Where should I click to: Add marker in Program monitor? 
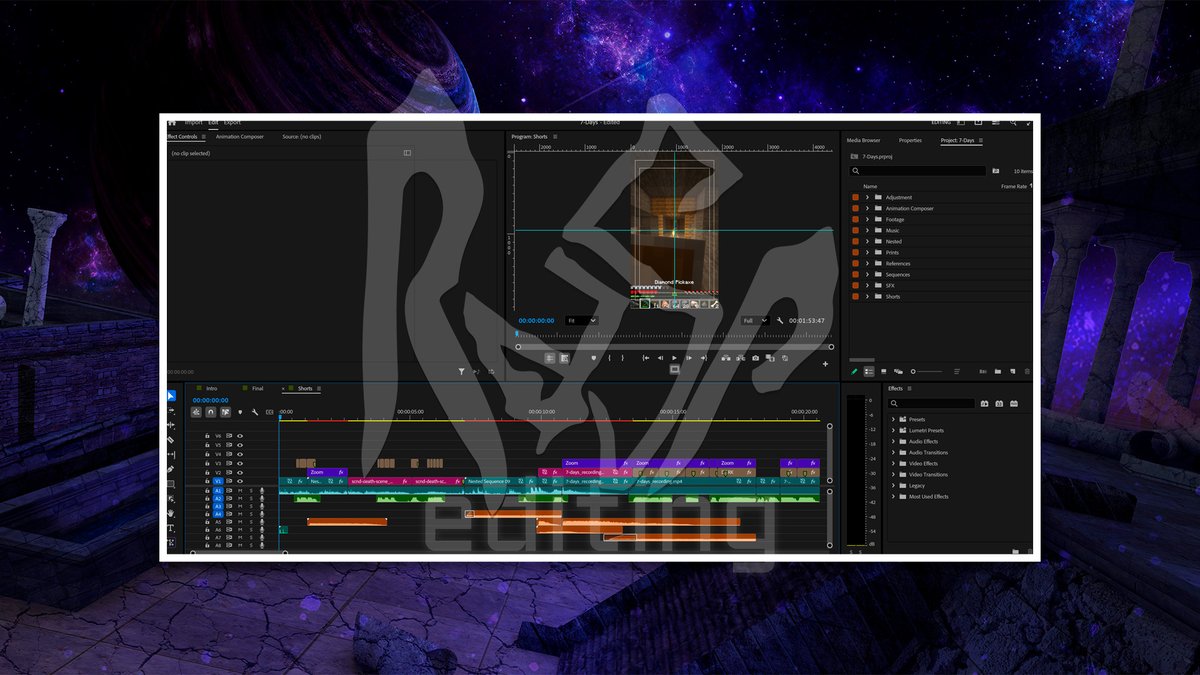[594, 358]
